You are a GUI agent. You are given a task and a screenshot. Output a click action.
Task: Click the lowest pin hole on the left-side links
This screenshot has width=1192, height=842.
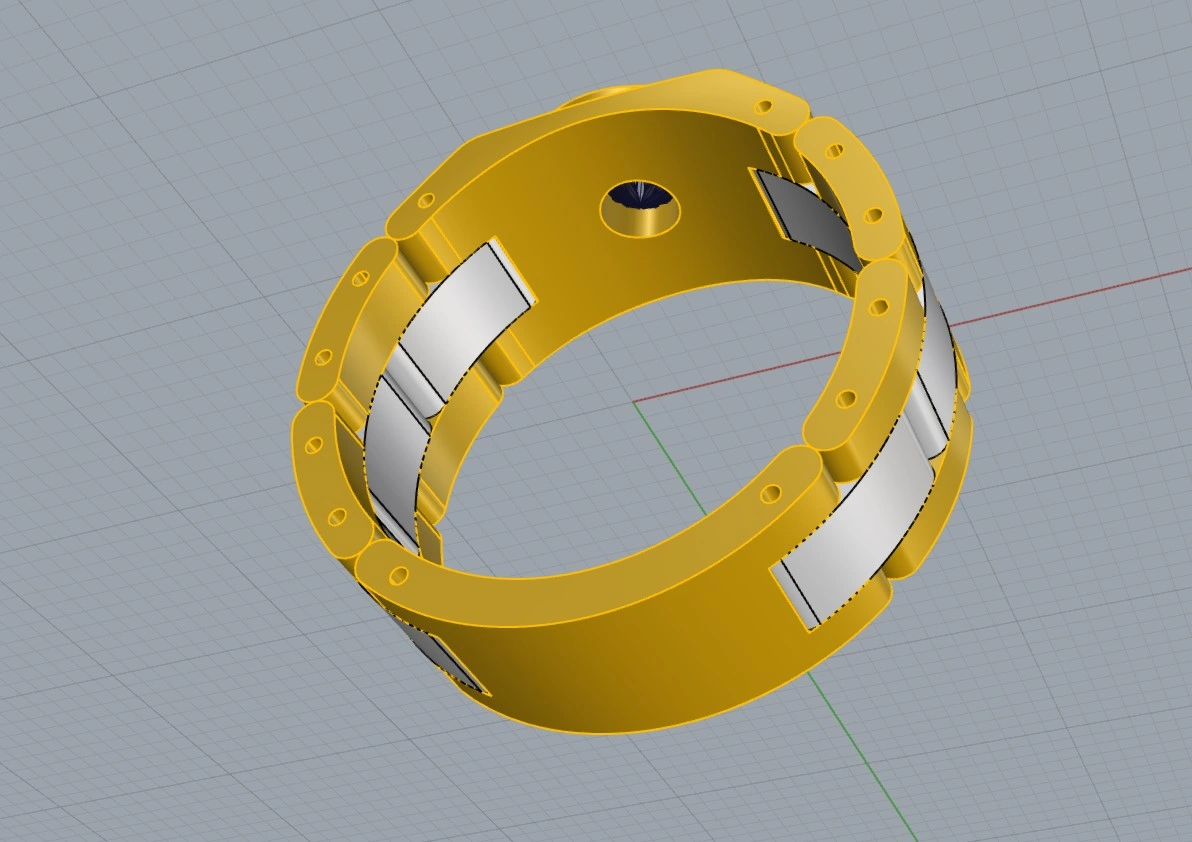[x=338, y=517]
